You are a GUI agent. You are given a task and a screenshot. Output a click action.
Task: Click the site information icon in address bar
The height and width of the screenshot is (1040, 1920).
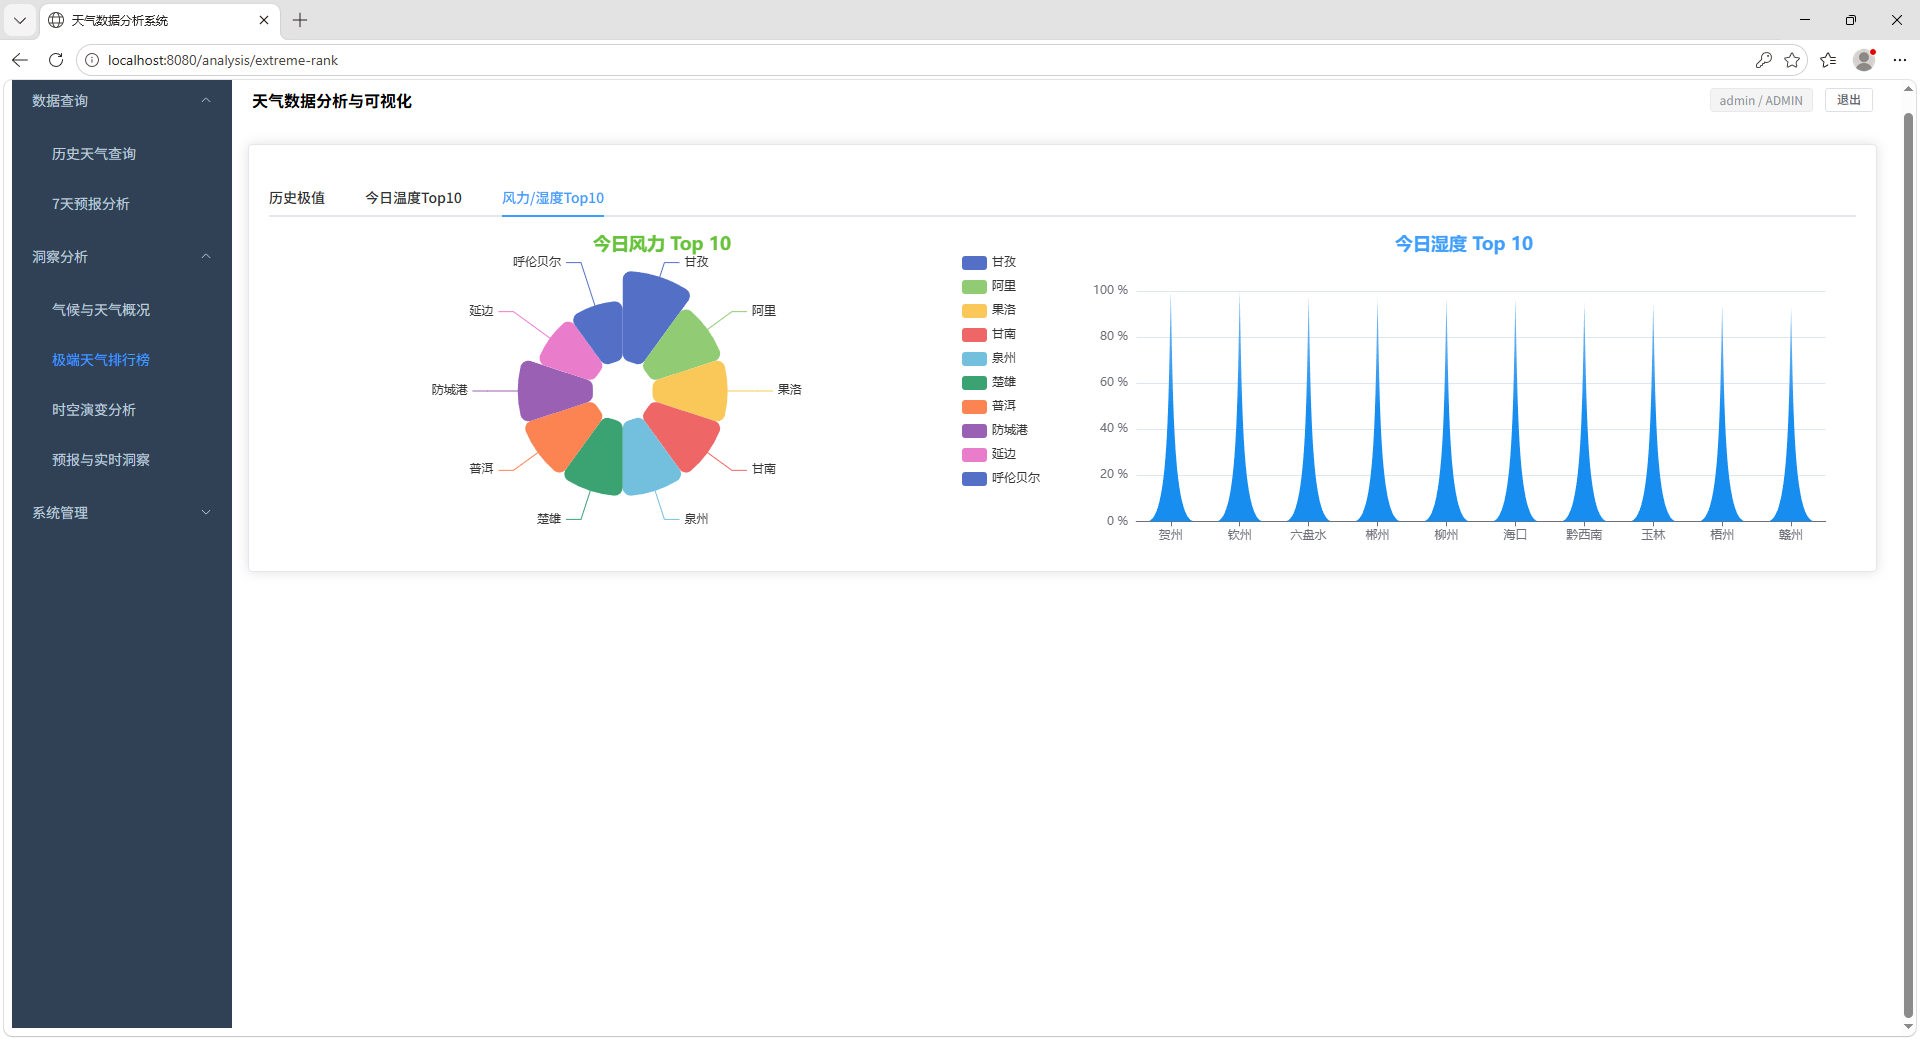(92, 60)
